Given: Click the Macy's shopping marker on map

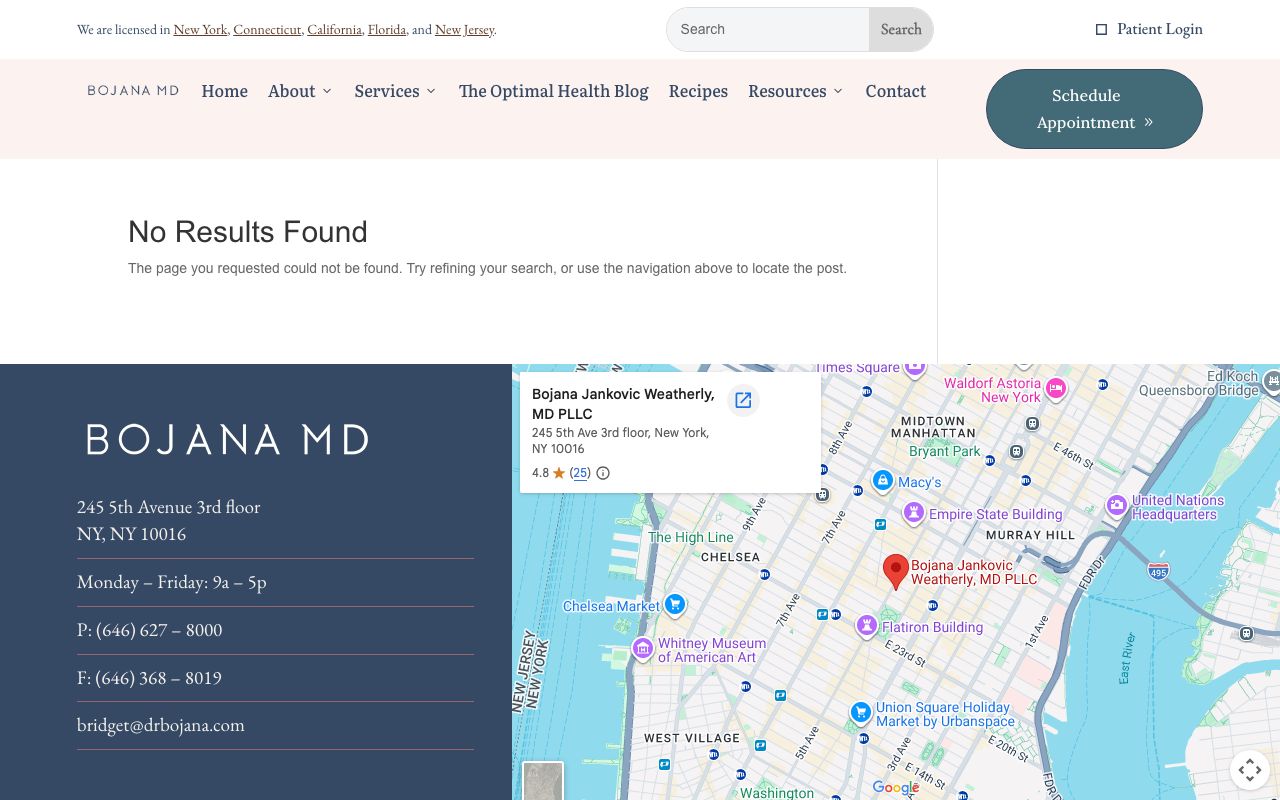Looking at the screenshot, I should point(882,481).
